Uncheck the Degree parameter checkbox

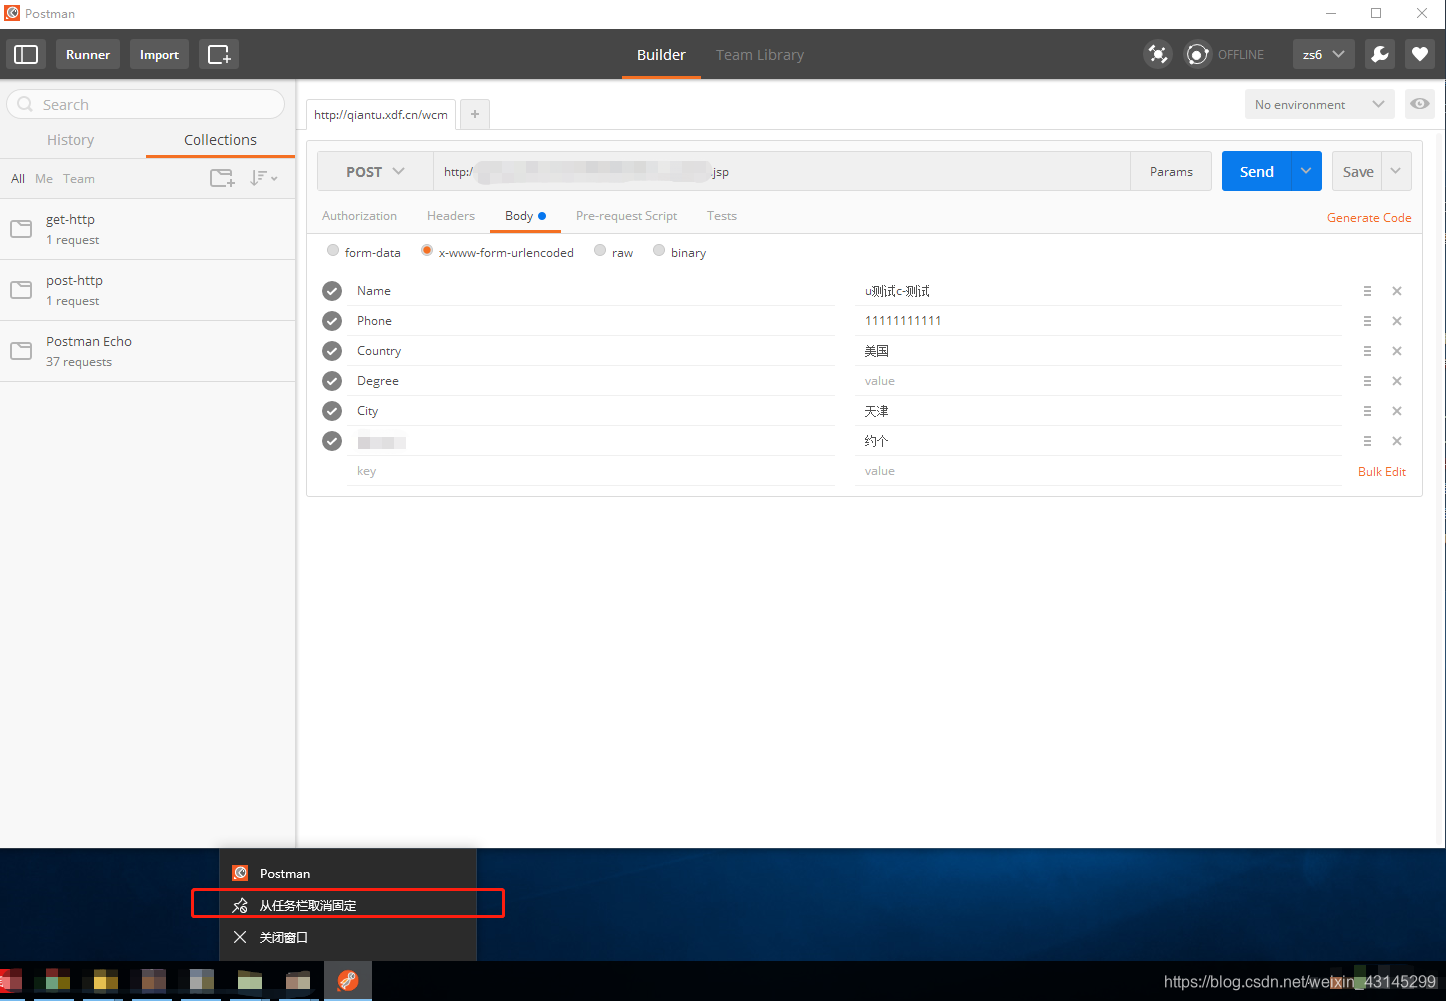332,381
